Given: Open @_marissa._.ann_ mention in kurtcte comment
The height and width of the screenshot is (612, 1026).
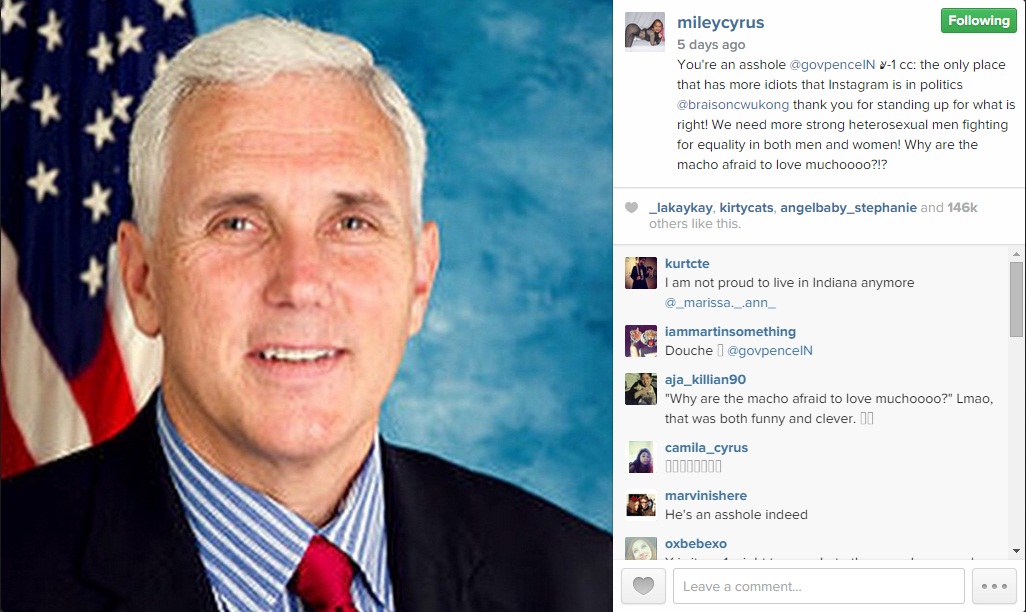Looking at the screenshot, I should pos(720,303).
